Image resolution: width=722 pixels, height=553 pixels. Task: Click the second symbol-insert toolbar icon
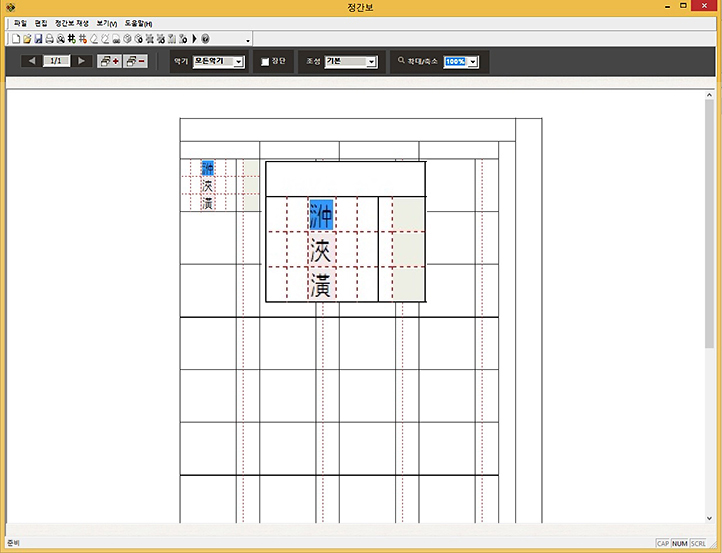tap(160, 39)
